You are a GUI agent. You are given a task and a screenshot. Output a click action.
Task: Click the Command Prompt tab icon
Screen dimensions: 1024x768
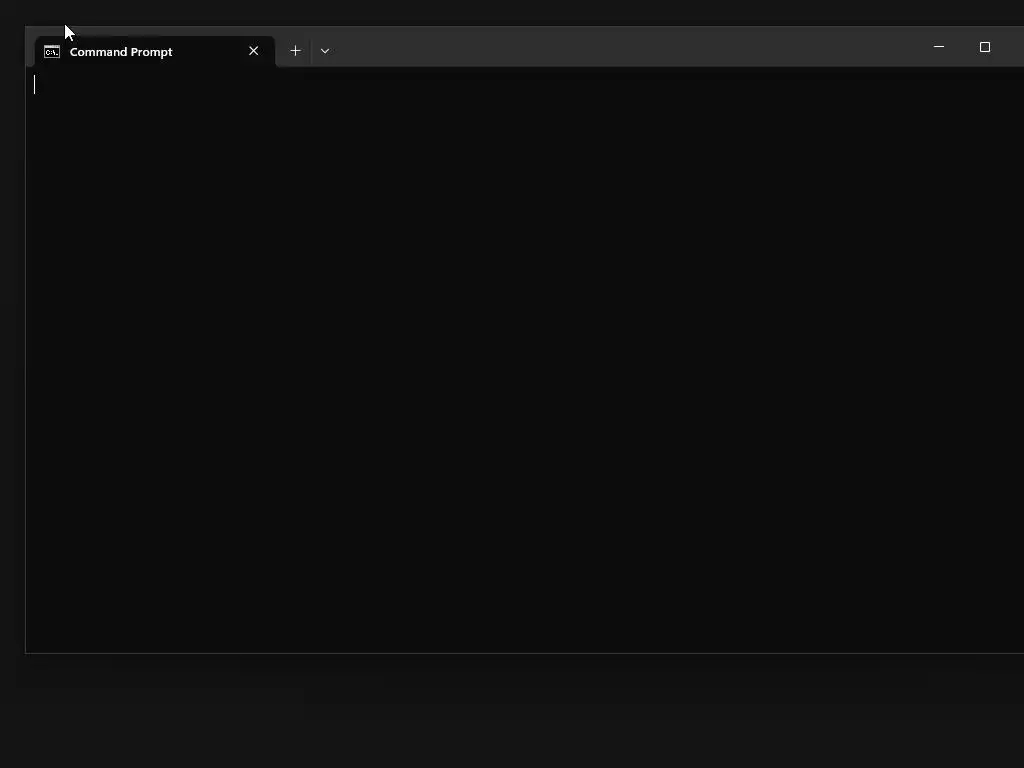coord(52,52)
